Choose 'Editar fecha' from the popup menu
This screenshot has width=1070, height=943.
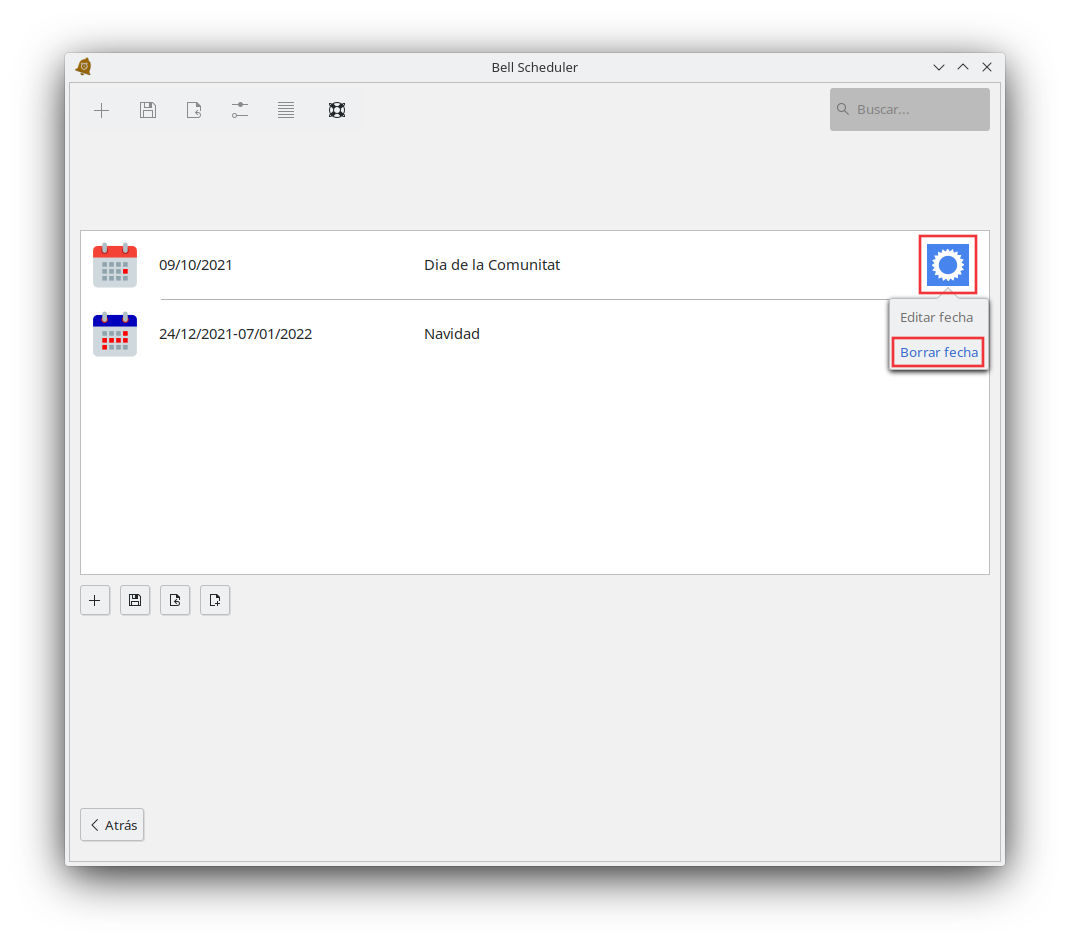pos(936,318)
